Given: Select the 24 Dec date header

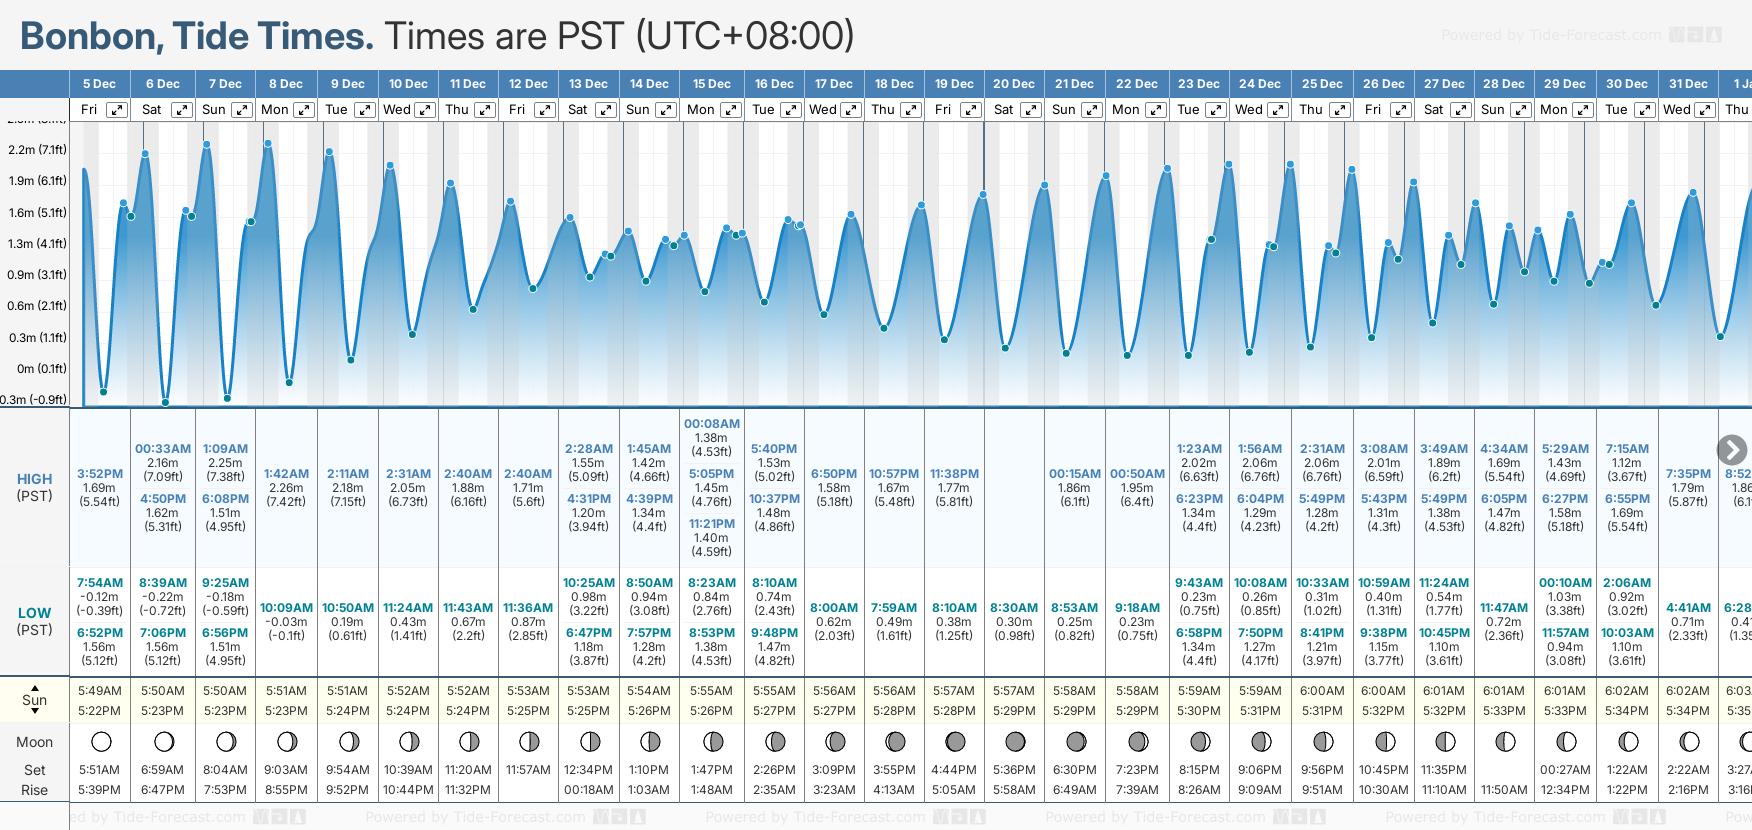Looking at the screenshot, I should pos(1260,84).
